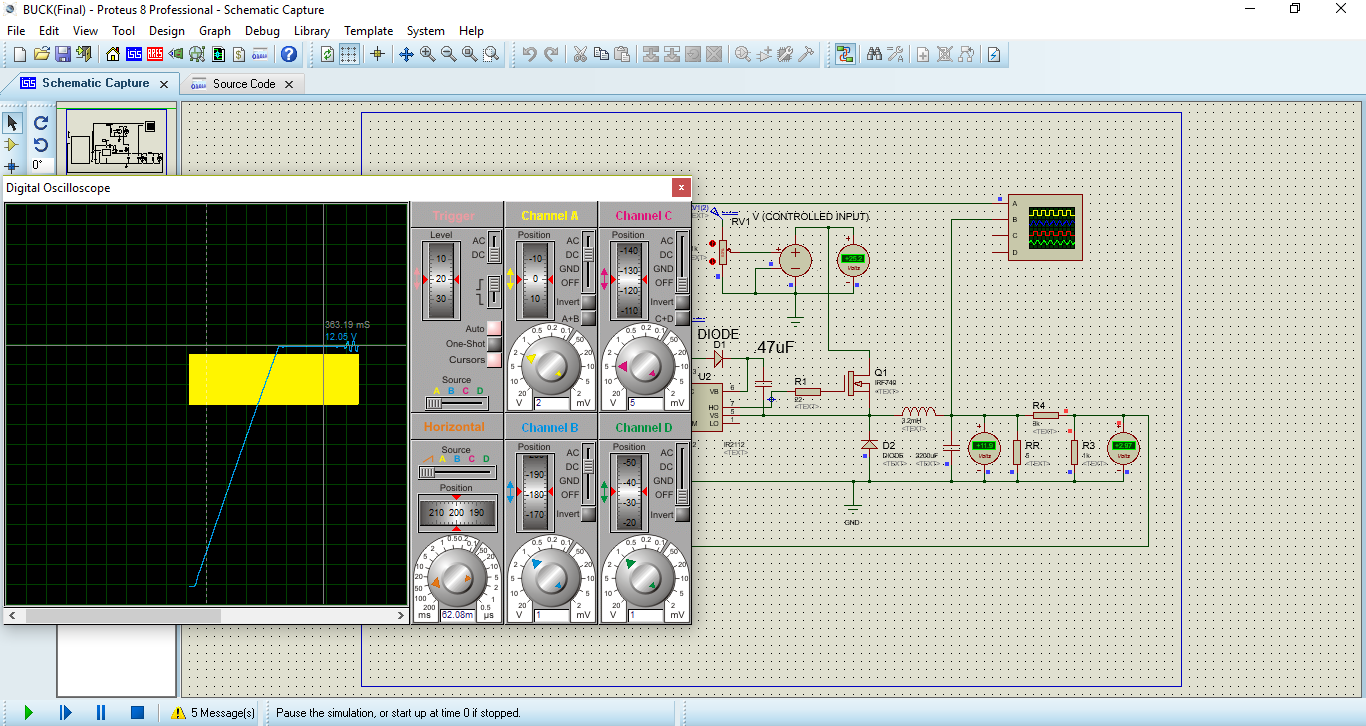Click the Channel A volts input field
This screenshot has height=726, width=1366.
[551, 403]
